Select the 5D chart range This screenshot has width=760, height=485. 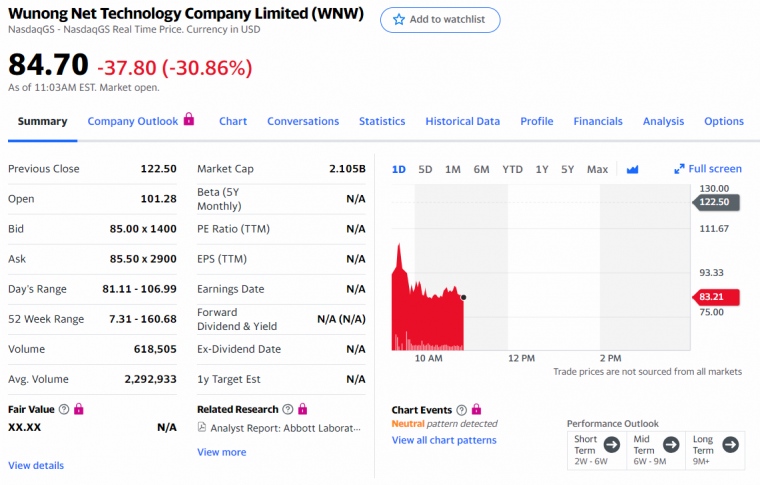coord(425,169)
